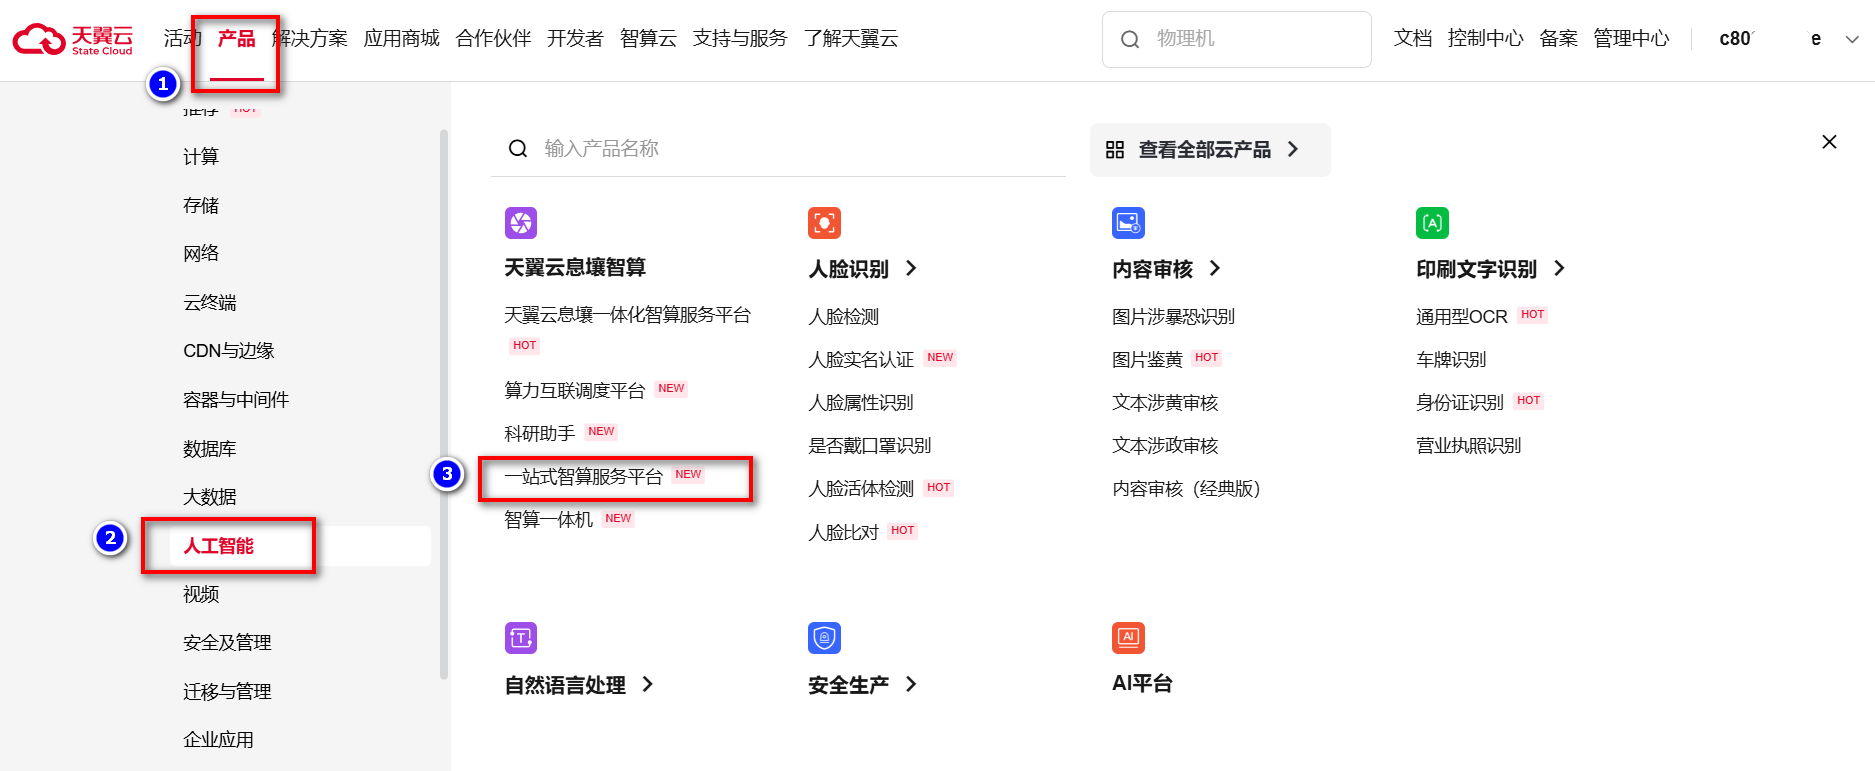Click the arrow on 查看全部云产品

[x=1293, y=149]
